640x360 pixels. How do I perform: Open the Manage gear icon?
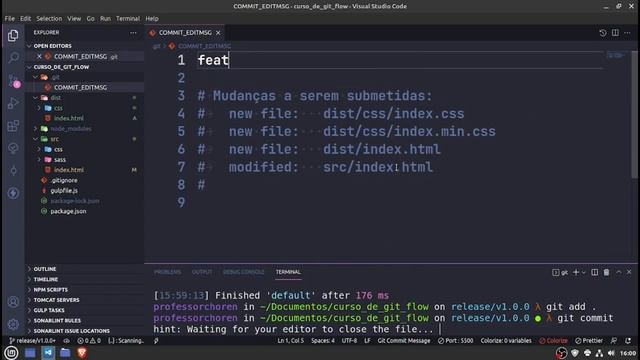(13, 324)
